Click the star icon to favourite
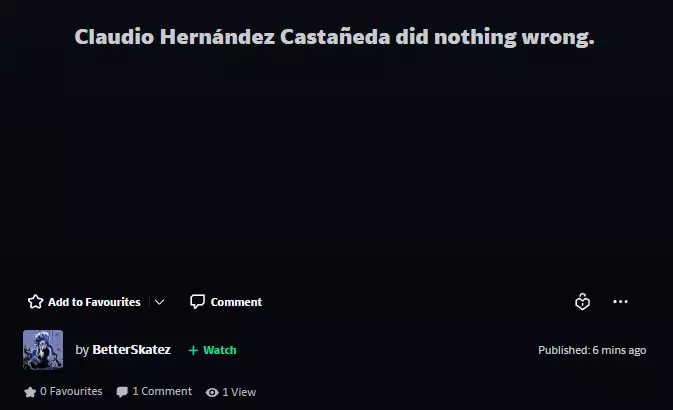This screenshot has width=673, height=410. point(35,302)
